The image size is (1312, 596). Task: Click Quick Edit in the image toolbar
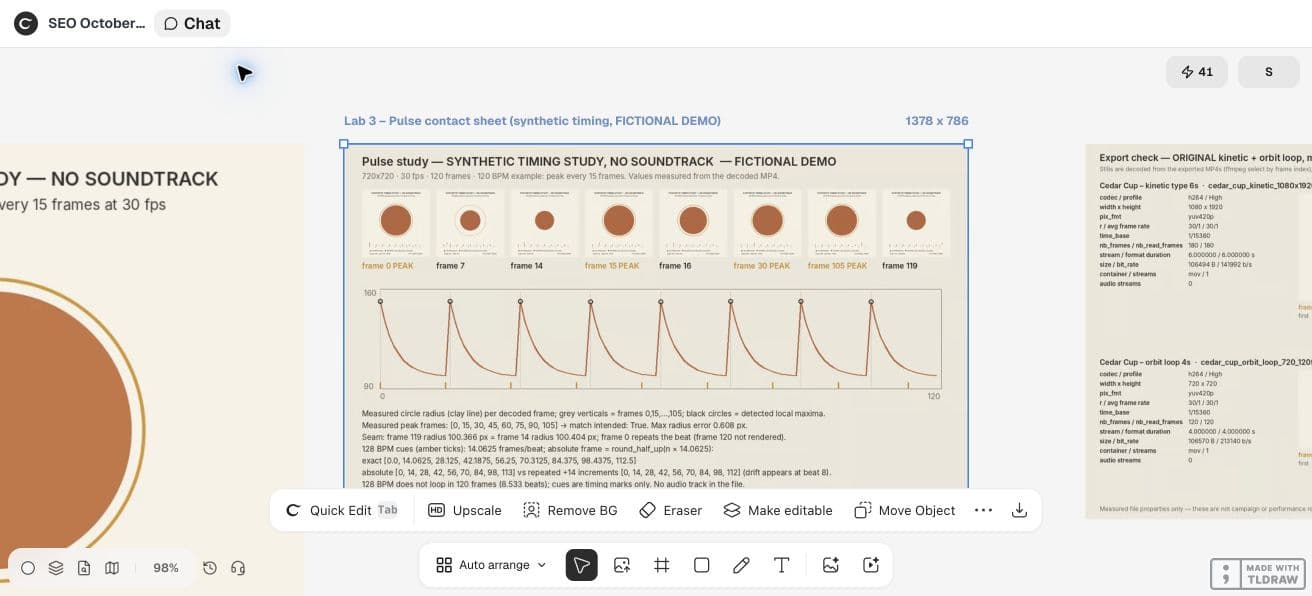coord(341,510)
